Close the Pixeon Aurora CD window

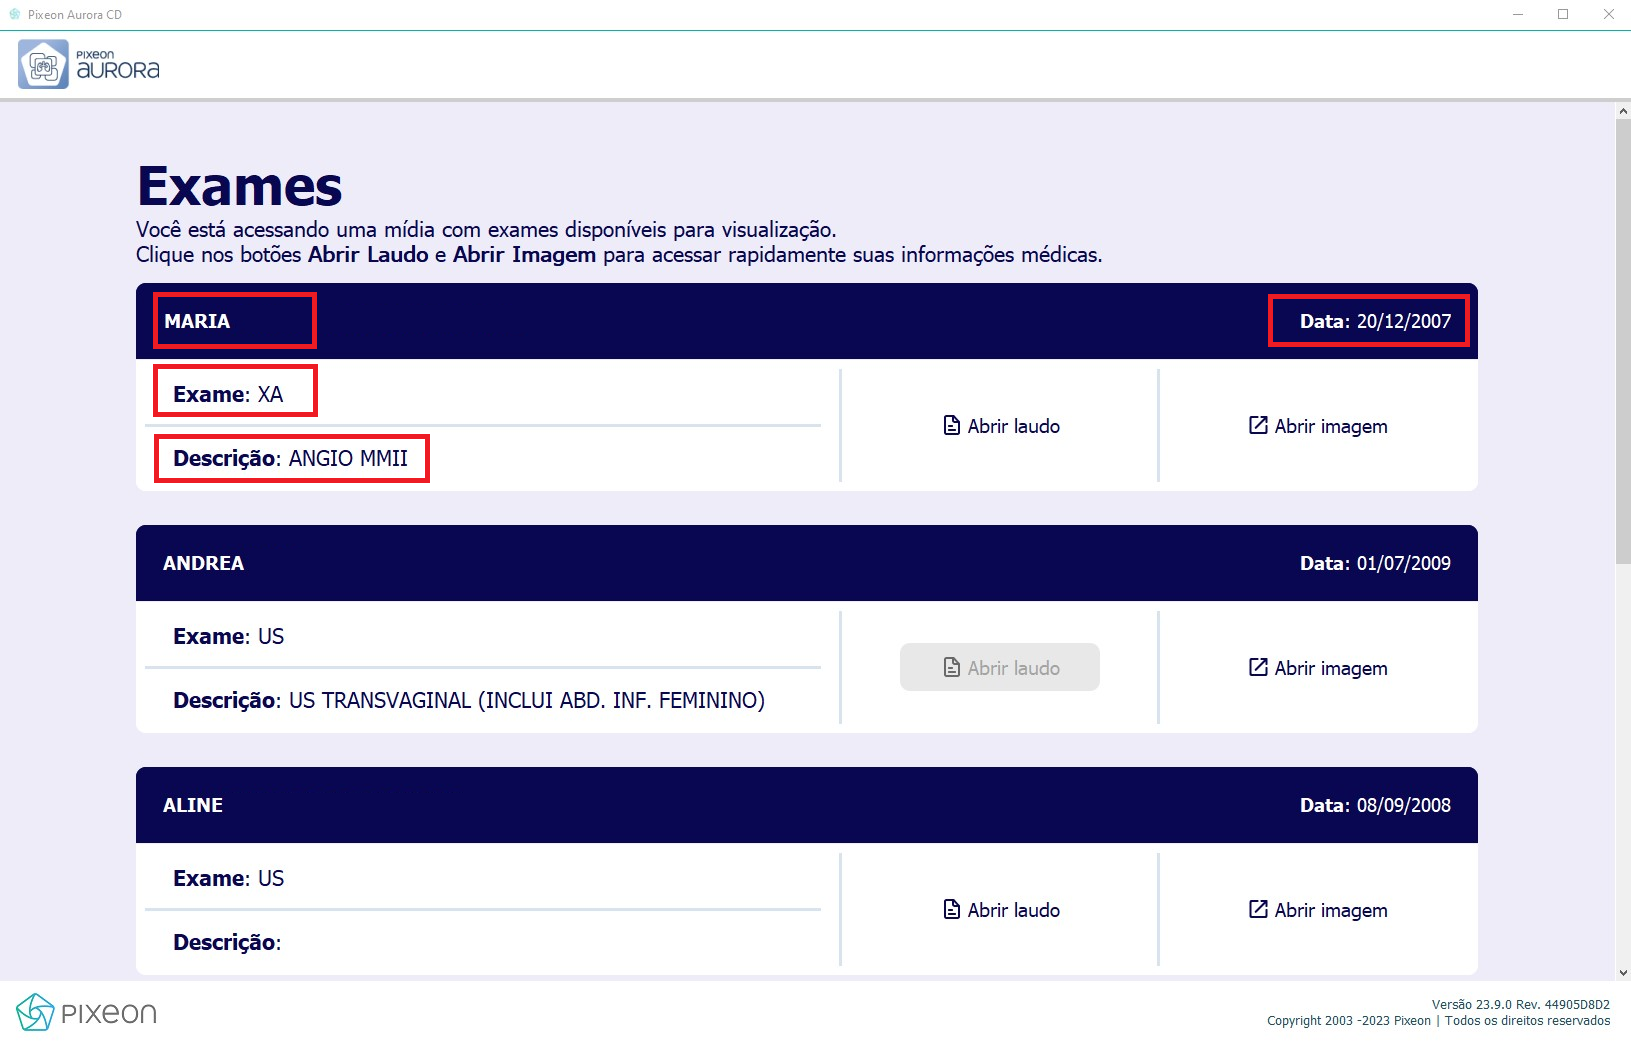click(x=1608, y=14)
